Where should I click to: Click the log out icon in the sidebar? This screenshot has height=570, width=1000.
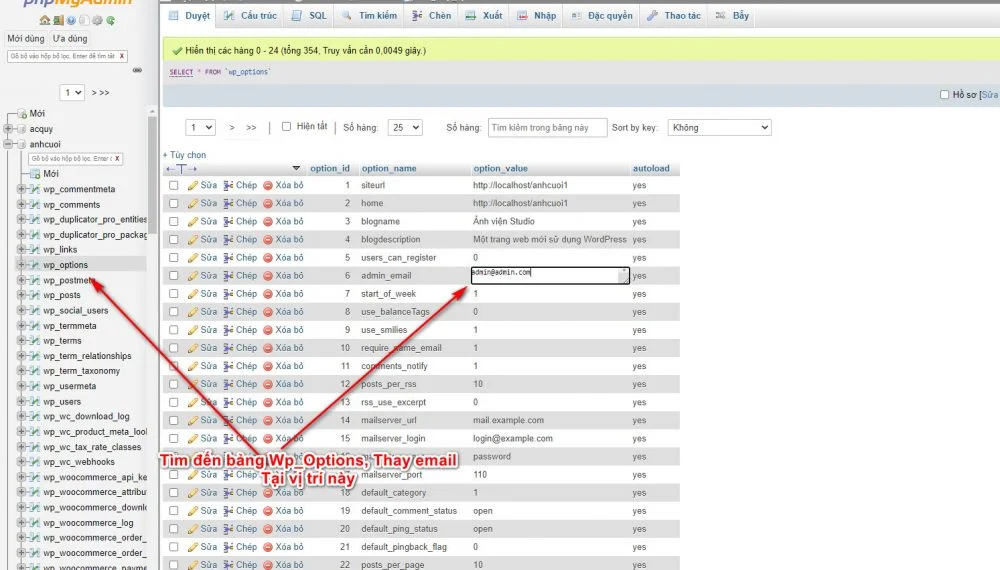point(58,20)
